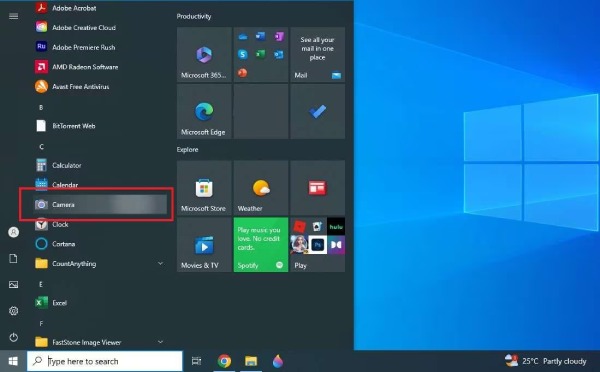This screenshot has width=600, height=372.
Task: Click the Productivity group heading
Action: point(194,16)
